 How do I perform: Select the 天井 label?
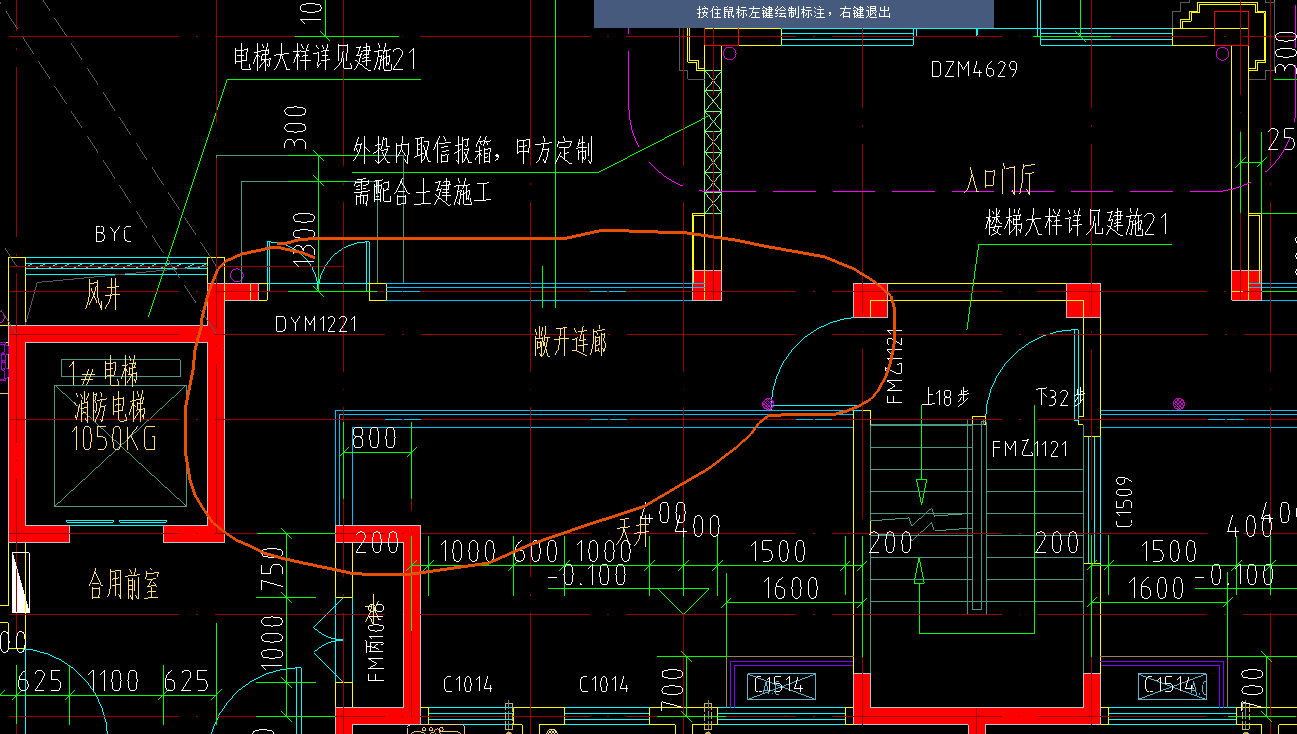635,530
